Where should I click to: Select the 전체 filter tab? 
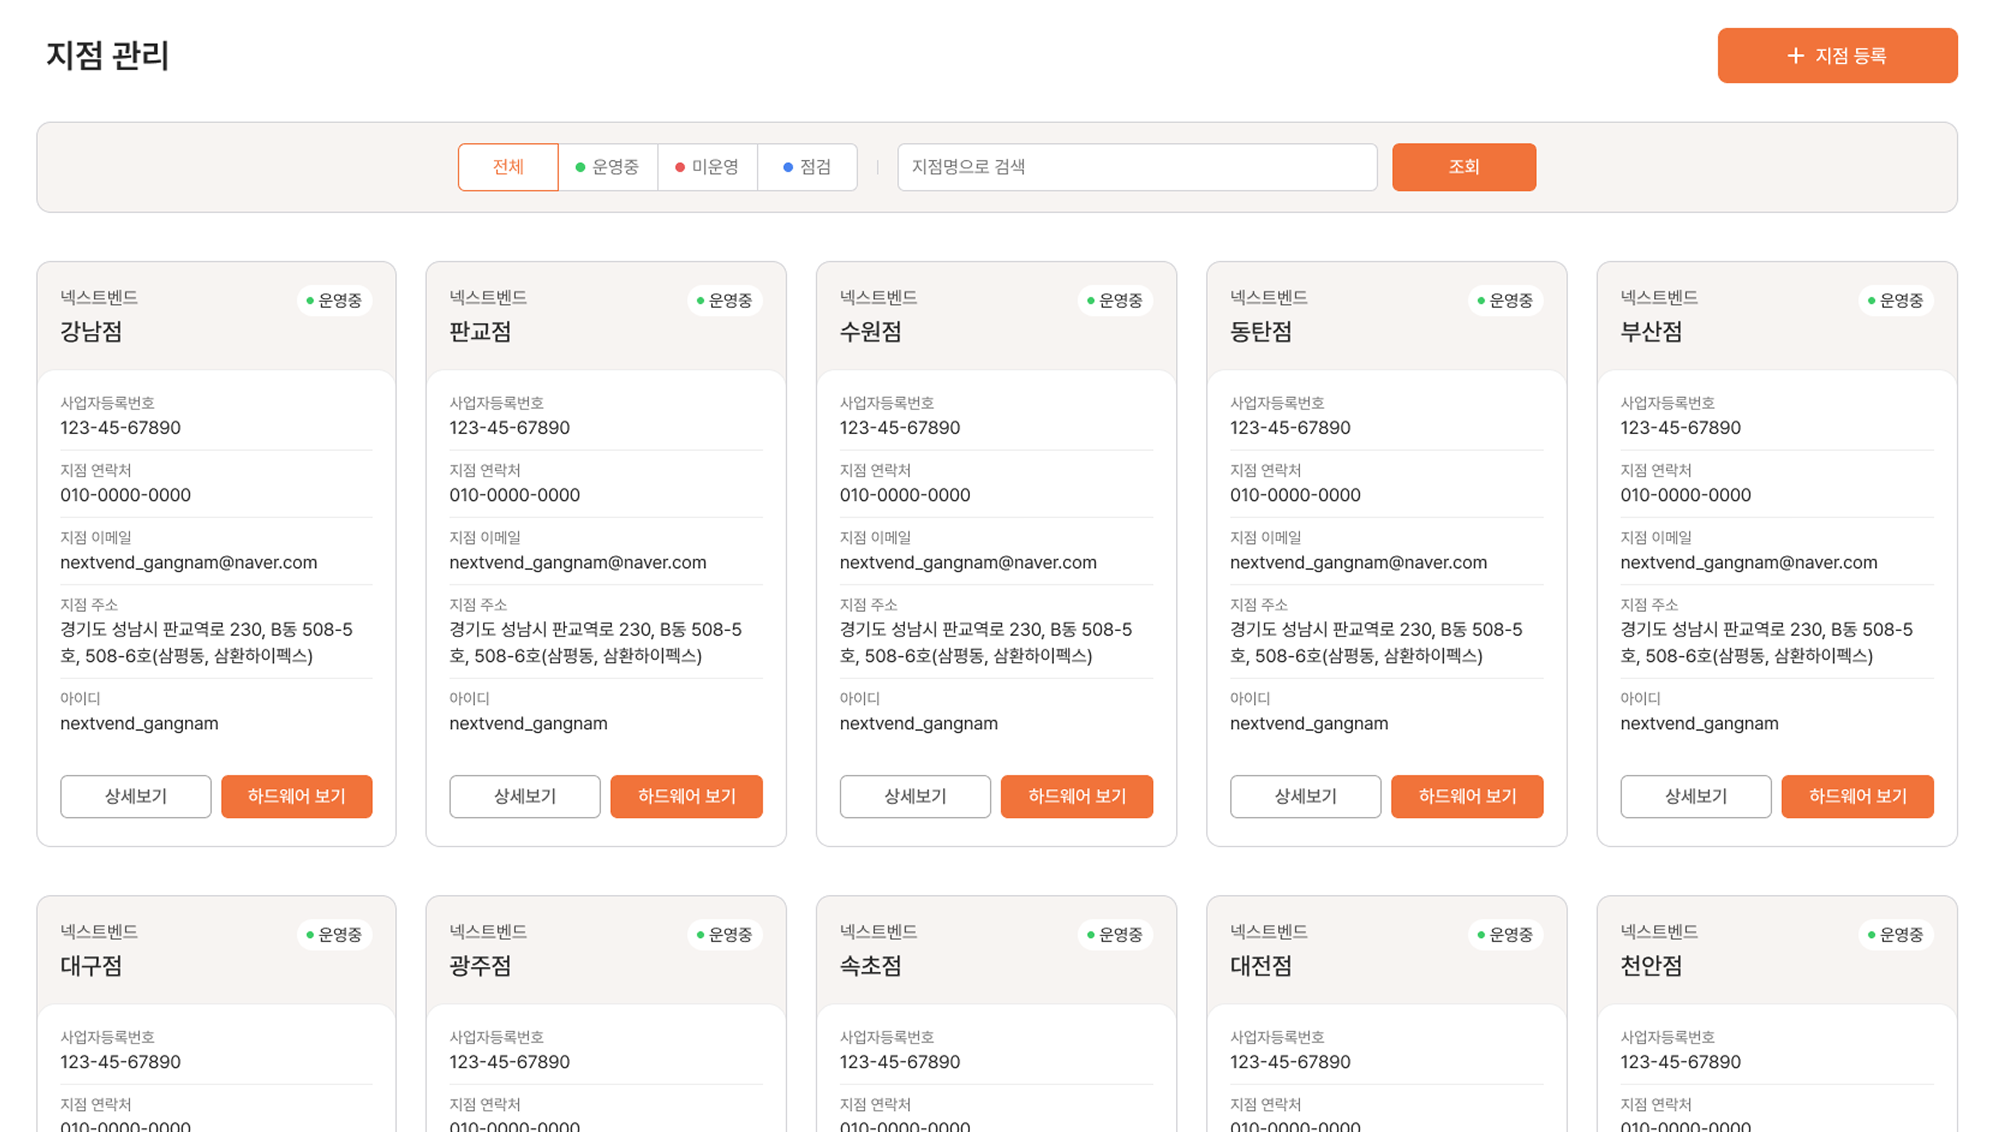[508, 167]
